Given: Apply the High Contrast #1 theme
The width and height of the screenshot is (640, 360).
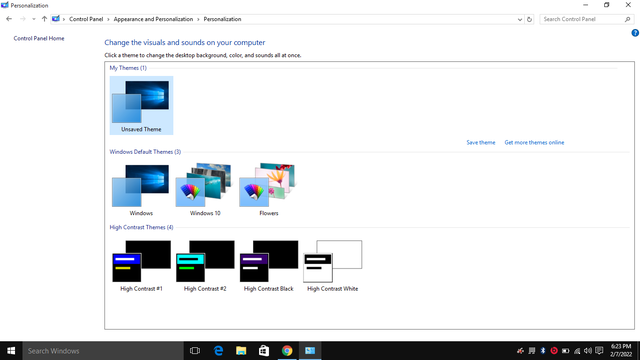Looking at the screenshot, I should 141,266.
